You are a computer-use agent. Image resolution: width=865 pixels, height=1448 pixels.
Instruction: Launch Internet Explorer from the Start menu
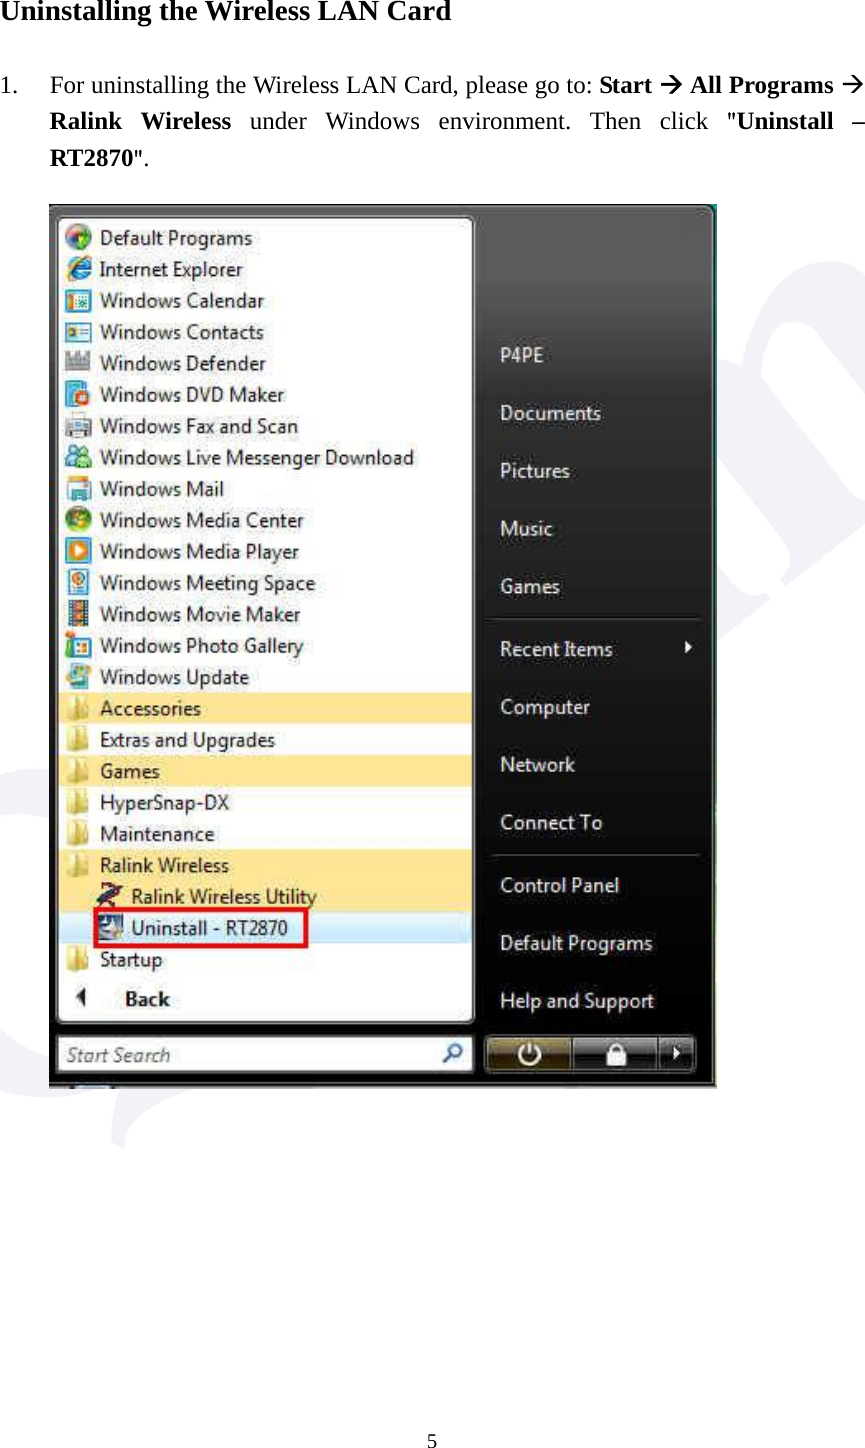(170, 268)
